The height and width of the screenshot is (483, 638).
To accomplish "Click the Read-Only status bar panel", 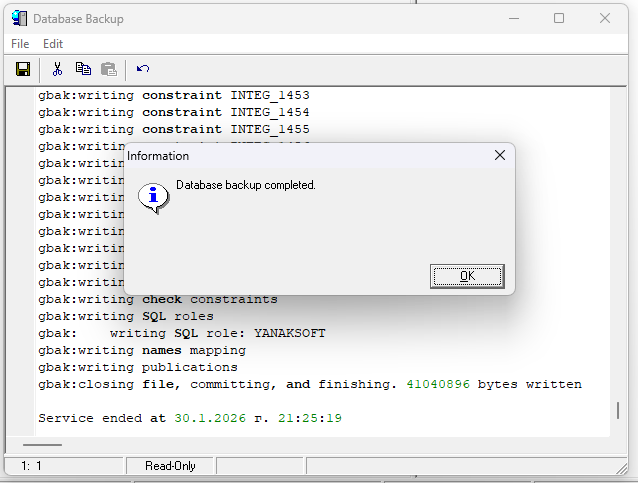I will click(170, 466).
